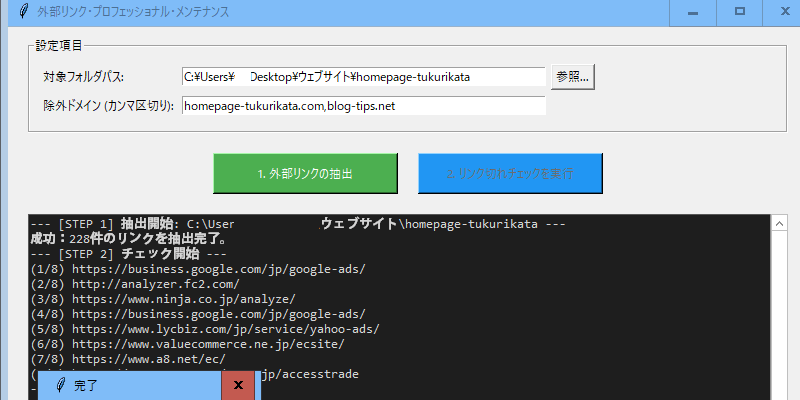Click the [STEP 1] 抽出開始 log line
The image size is (800, 400).
coord(298,224)
